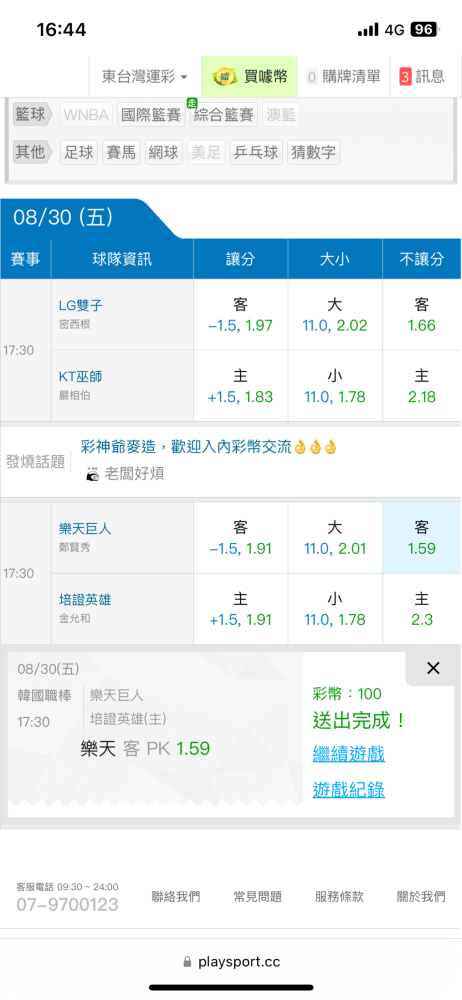Select 國際籃賽 category tag

151,115
